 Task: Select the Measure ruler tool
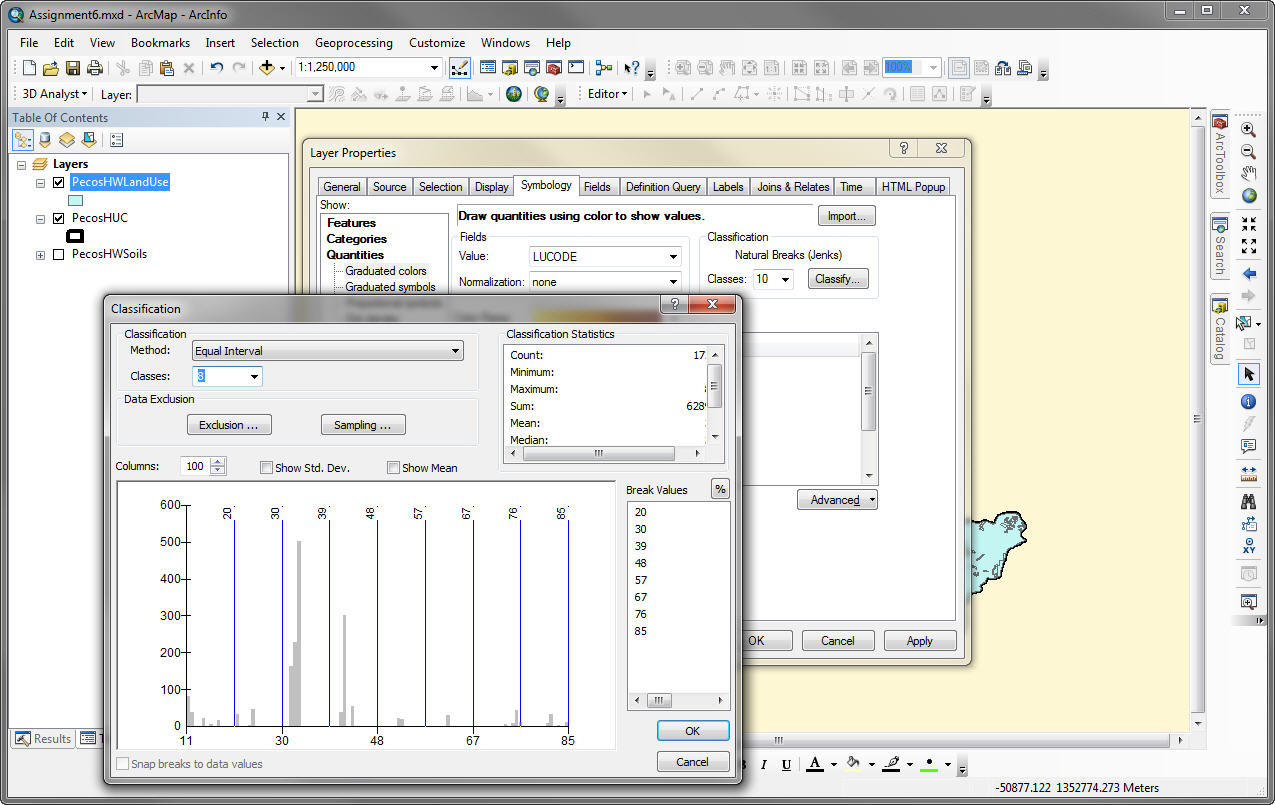(1248, 474)
